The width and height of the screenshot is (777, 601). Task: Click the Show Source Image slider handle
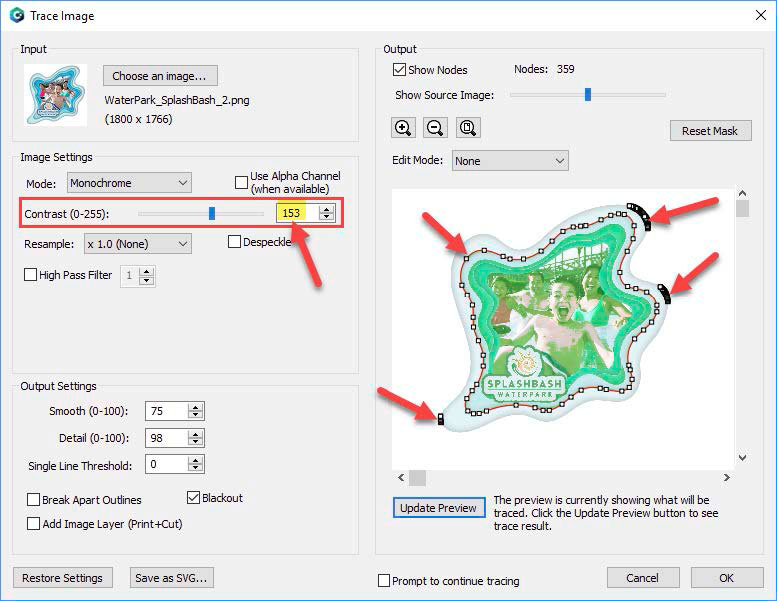[588, 94]
